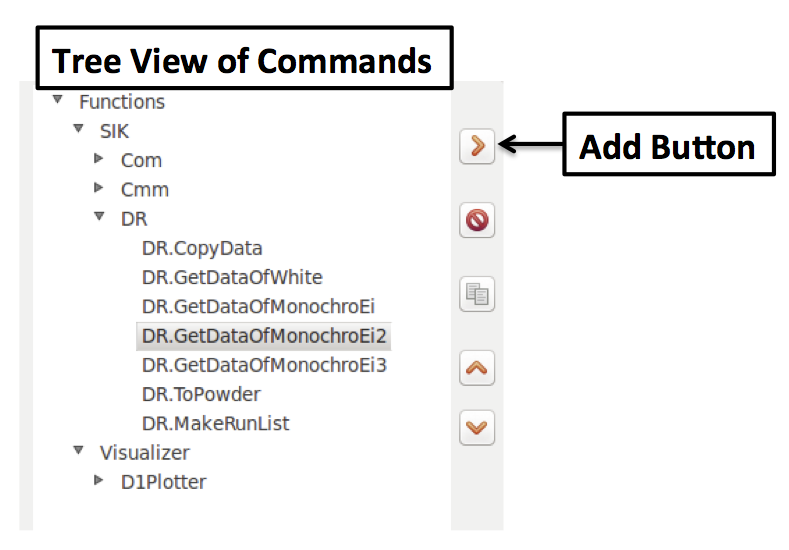Image resolution: width=789 pixels, height=550 pixels.
Task: Collapse the SIK tree node
Action: coord(79,130)
